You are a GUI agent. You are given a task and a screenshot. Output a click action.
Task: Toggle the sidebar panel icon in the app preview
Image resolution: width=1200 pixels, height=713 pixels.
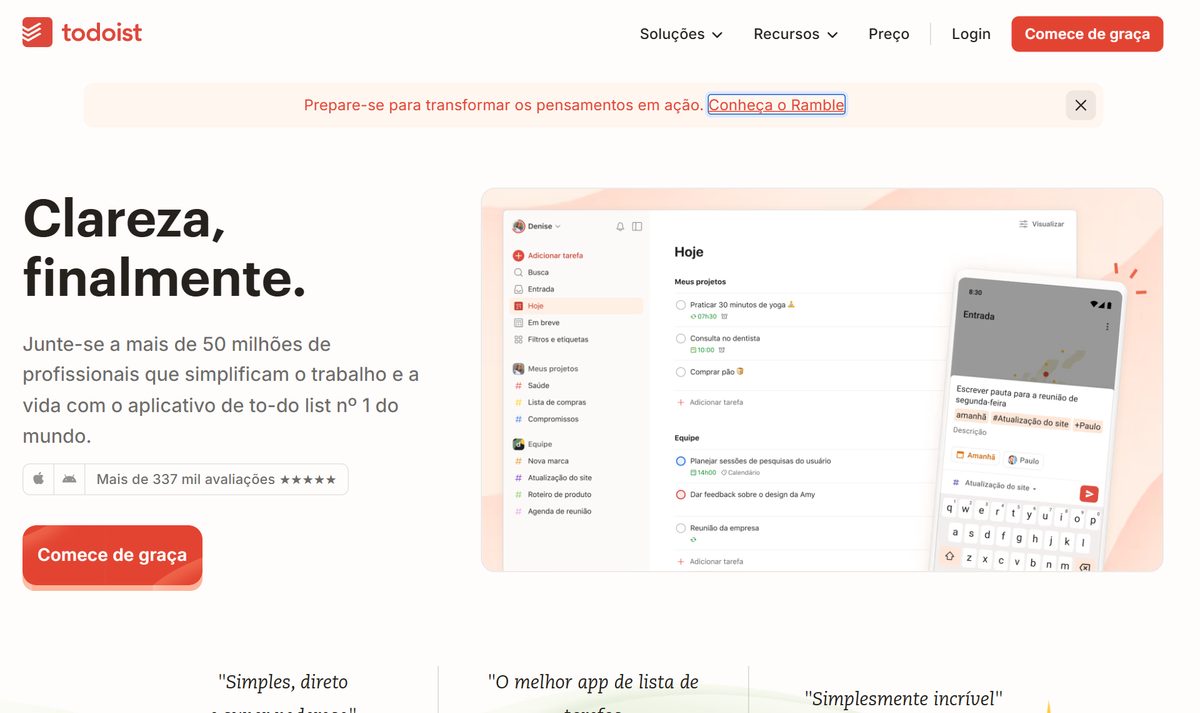click(x=637, y=227)
